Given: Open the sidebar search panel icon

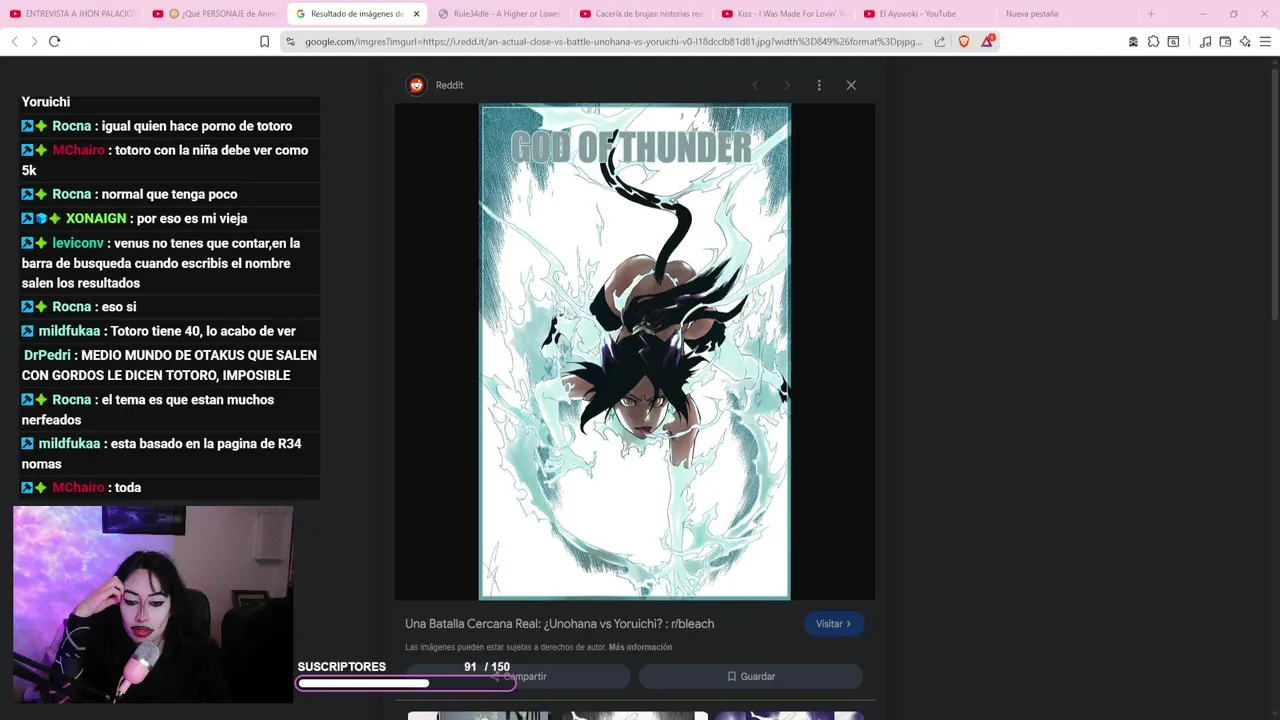Looking at the screenshot, I should point(1173,41).
